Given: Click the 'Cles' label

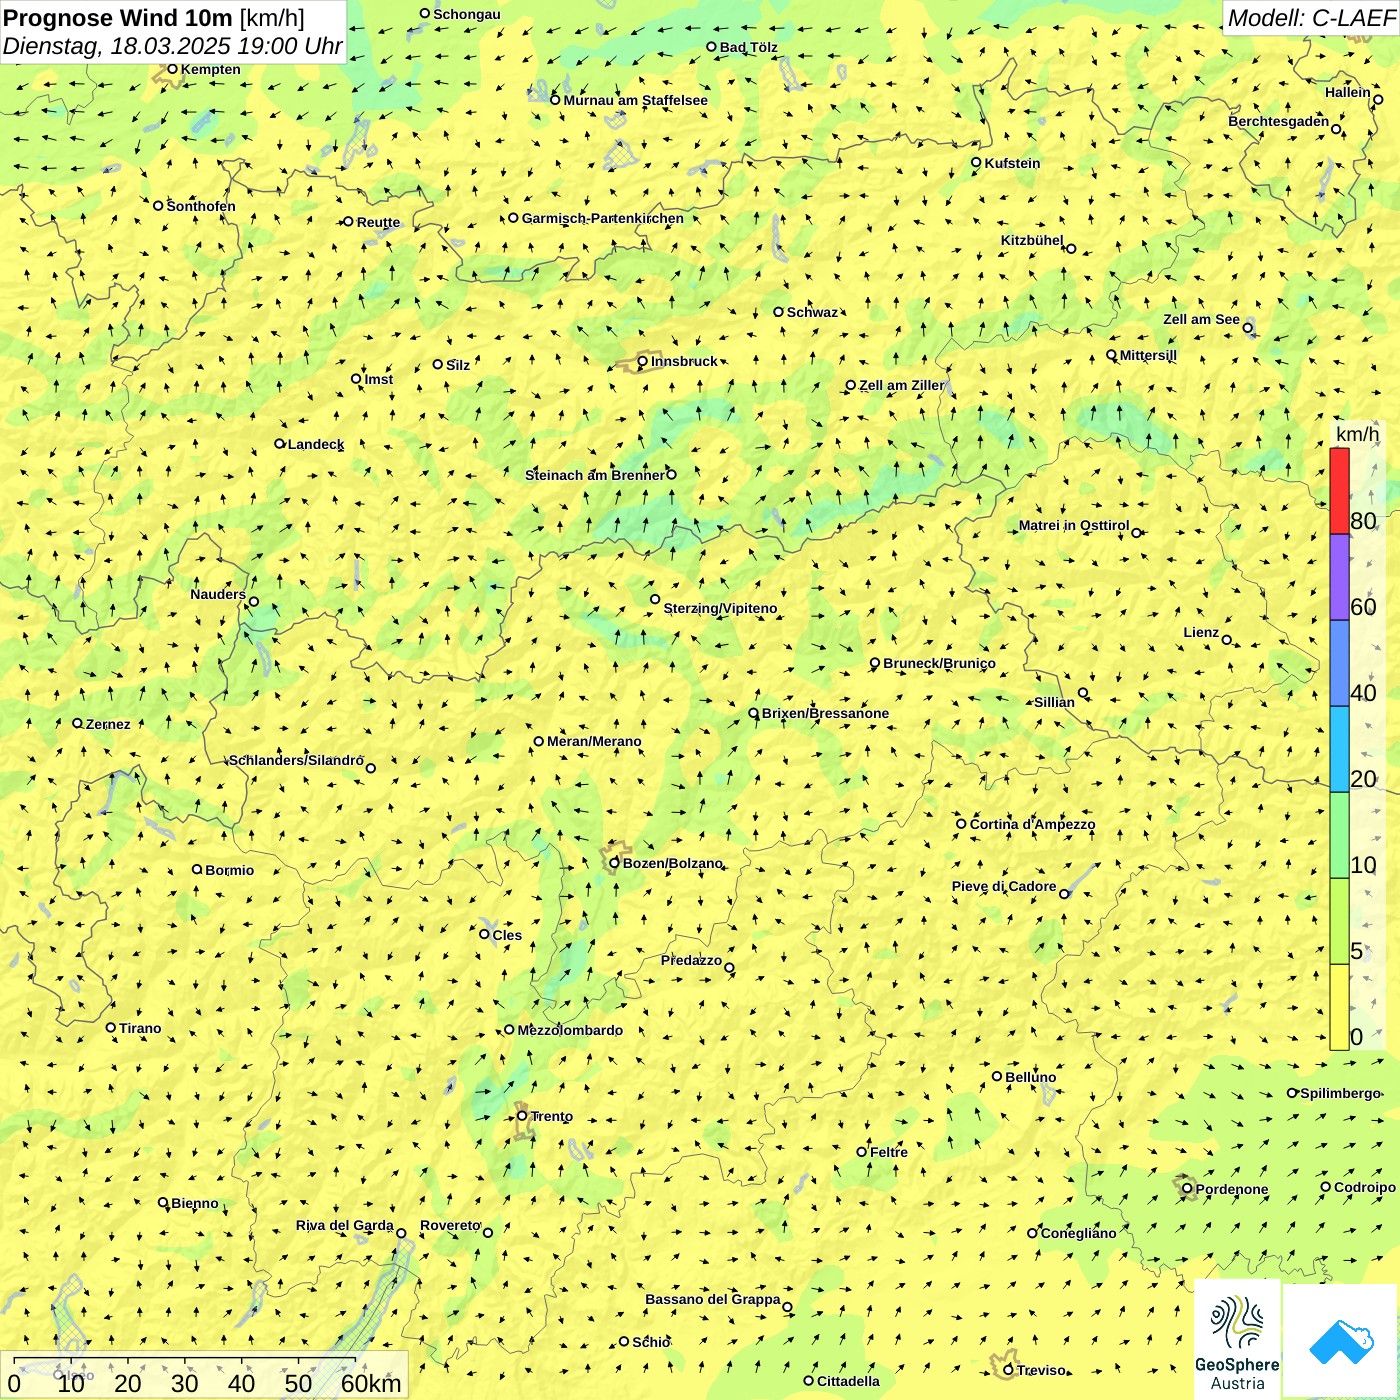Looking at the screenshot, I should click(x=507, y=935).
